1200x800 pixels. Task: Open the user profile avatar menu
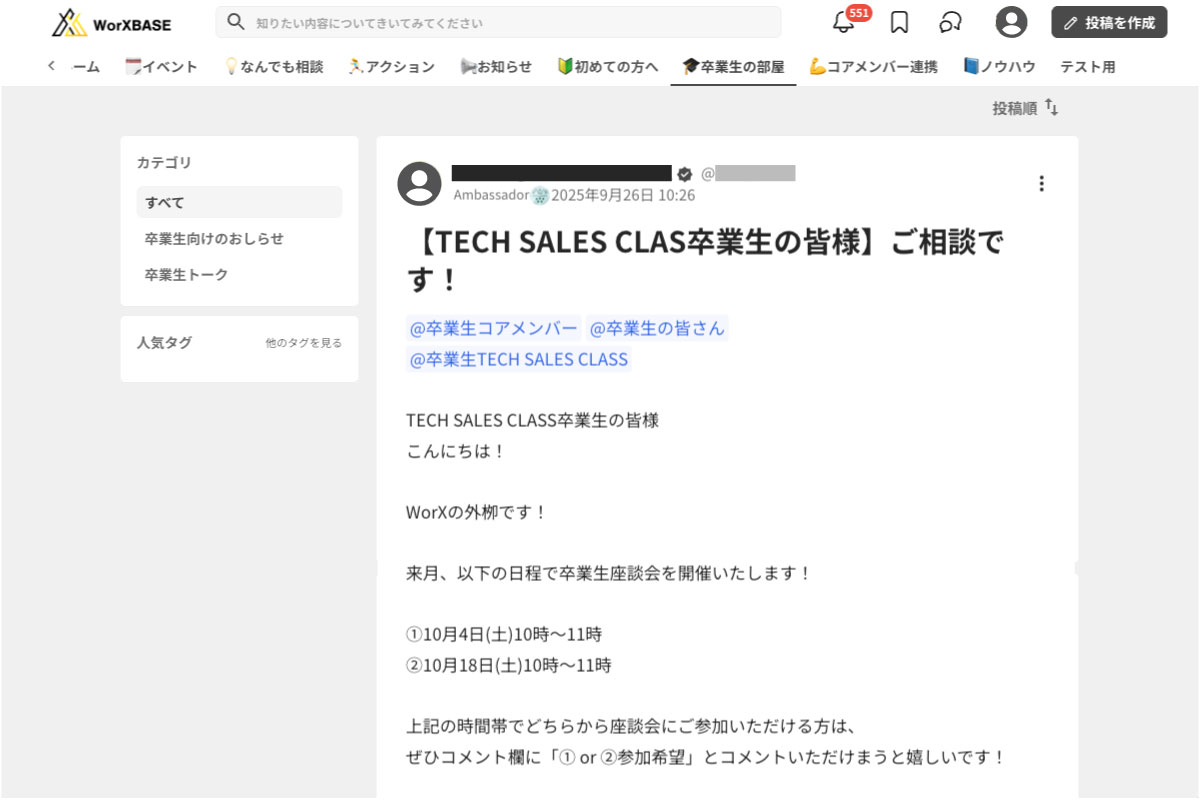[x=1011, y=23]
